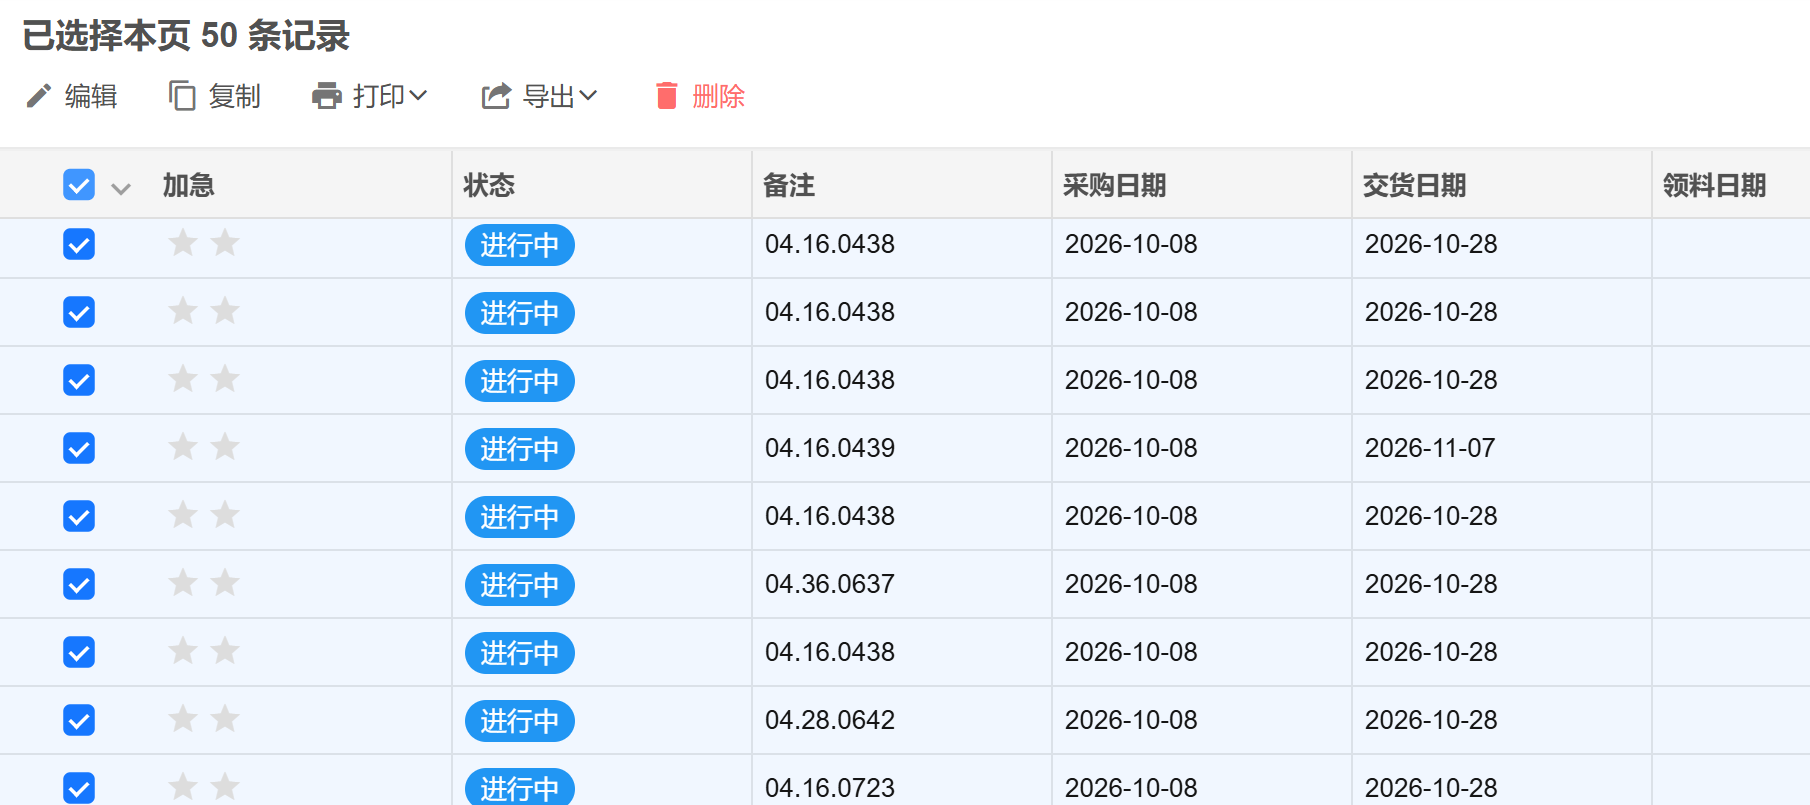Screen dimensions: 1810x805
Task: Click the 领料日期 column header
Action: click(1715, 185)
